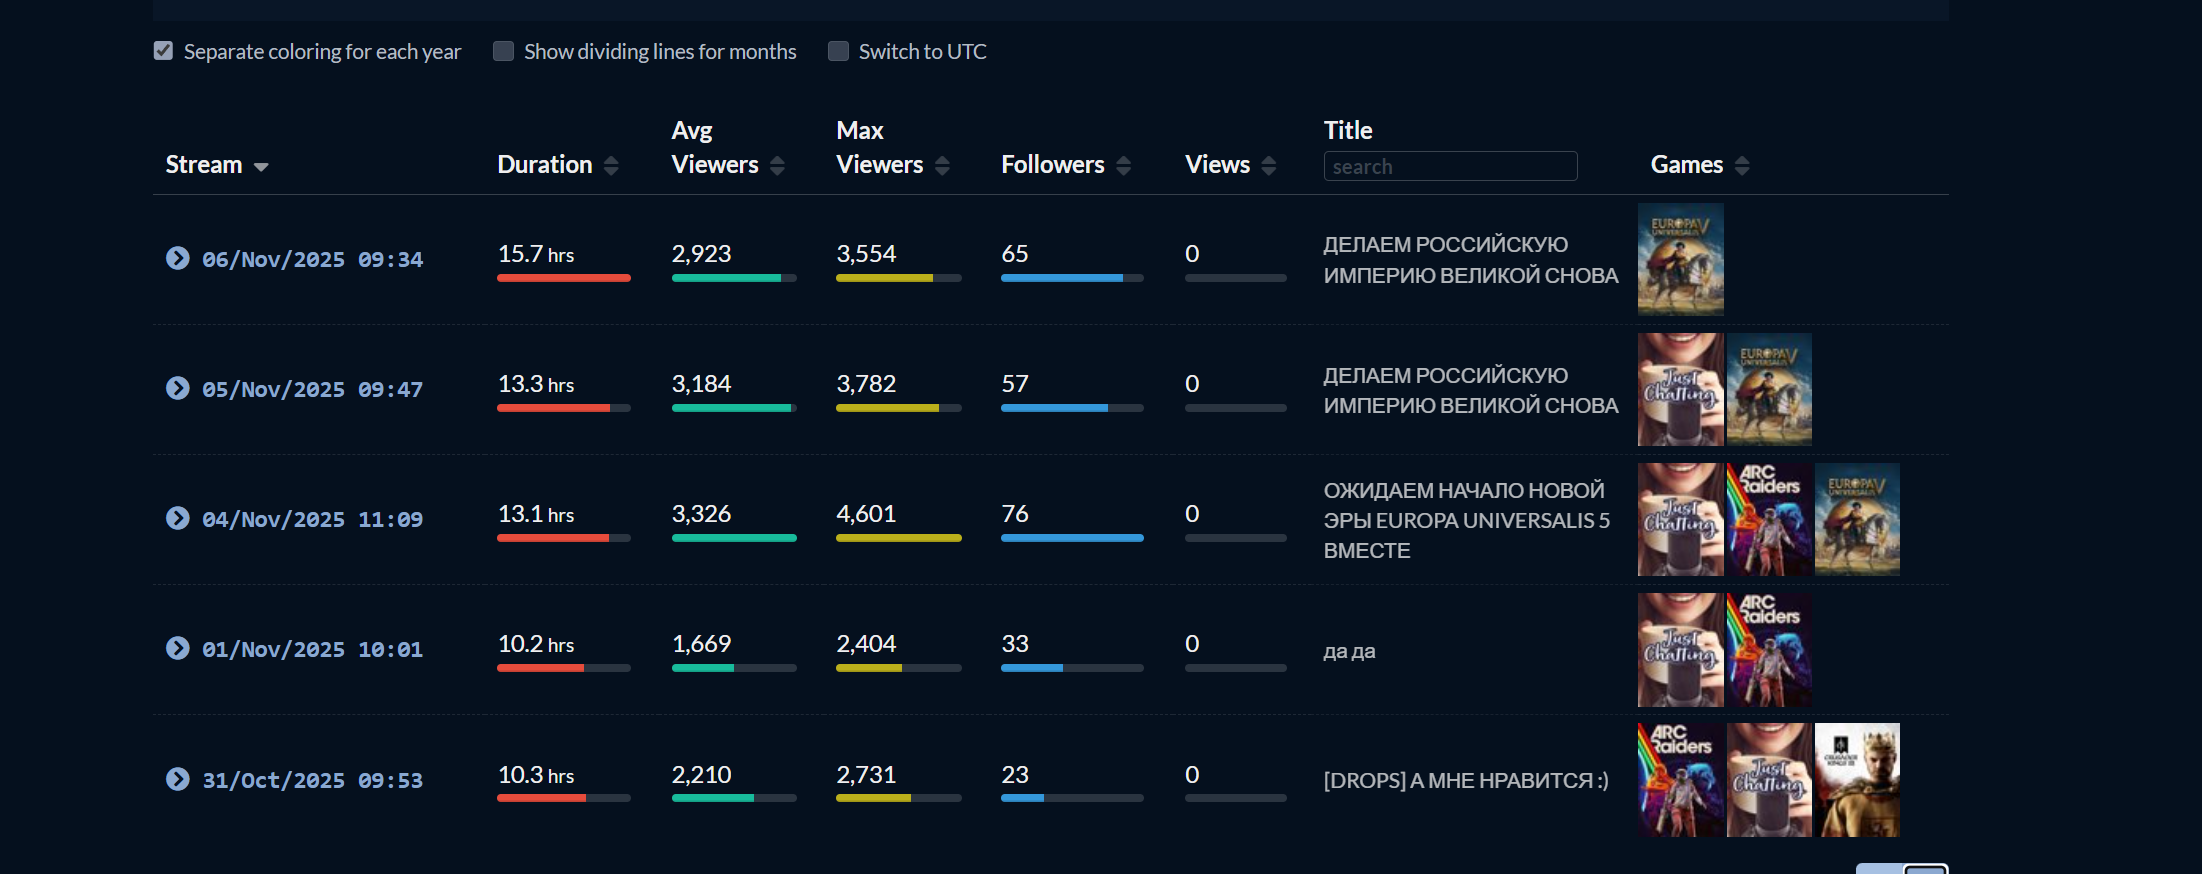
Task: Sort by Avg Viewers sort arrows
Action: click(777, 166)
